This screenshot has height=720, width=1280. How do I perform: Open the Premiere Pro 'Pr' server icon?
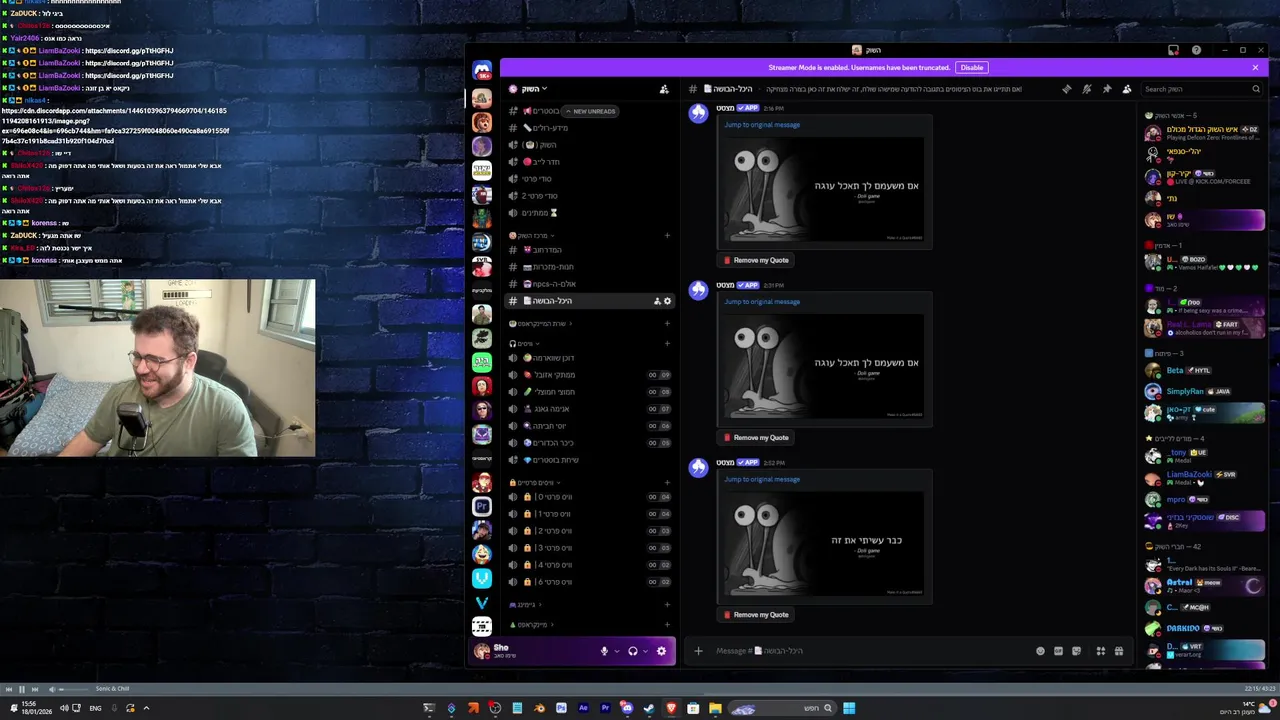(482, 506)
